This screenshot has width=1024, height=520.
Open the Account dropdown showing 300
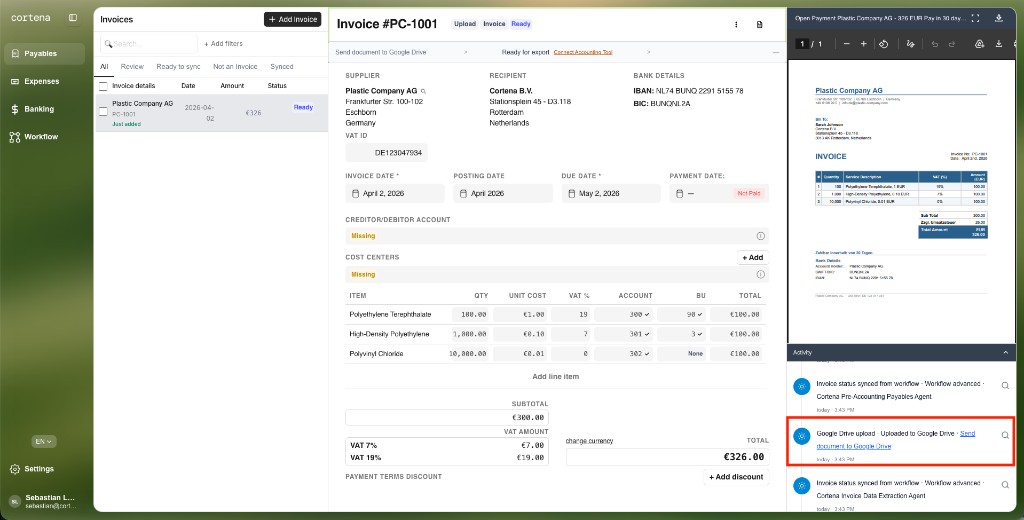click(625, 314)
